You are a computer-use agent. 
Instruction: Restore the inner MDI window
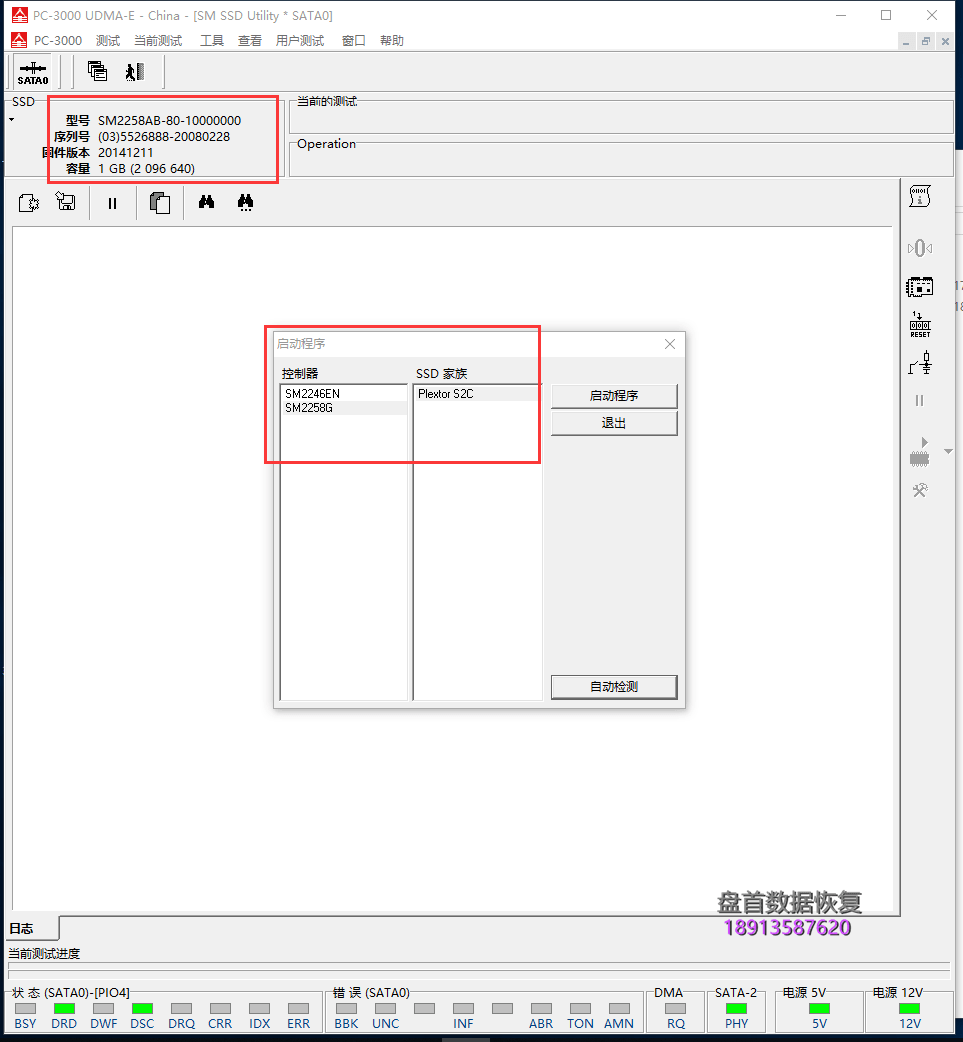[x=926, y=41]
